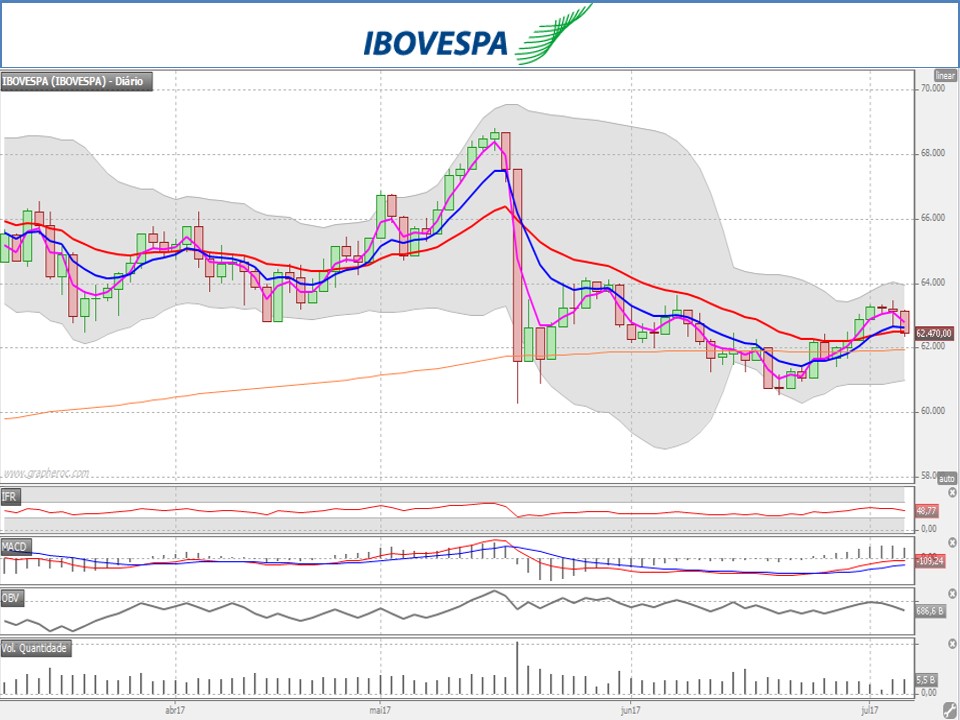Toggle the linear scale button
Image resolution: width=960 pixels, height=720 pixels.
pyautogui.click(x=945, y=75)
